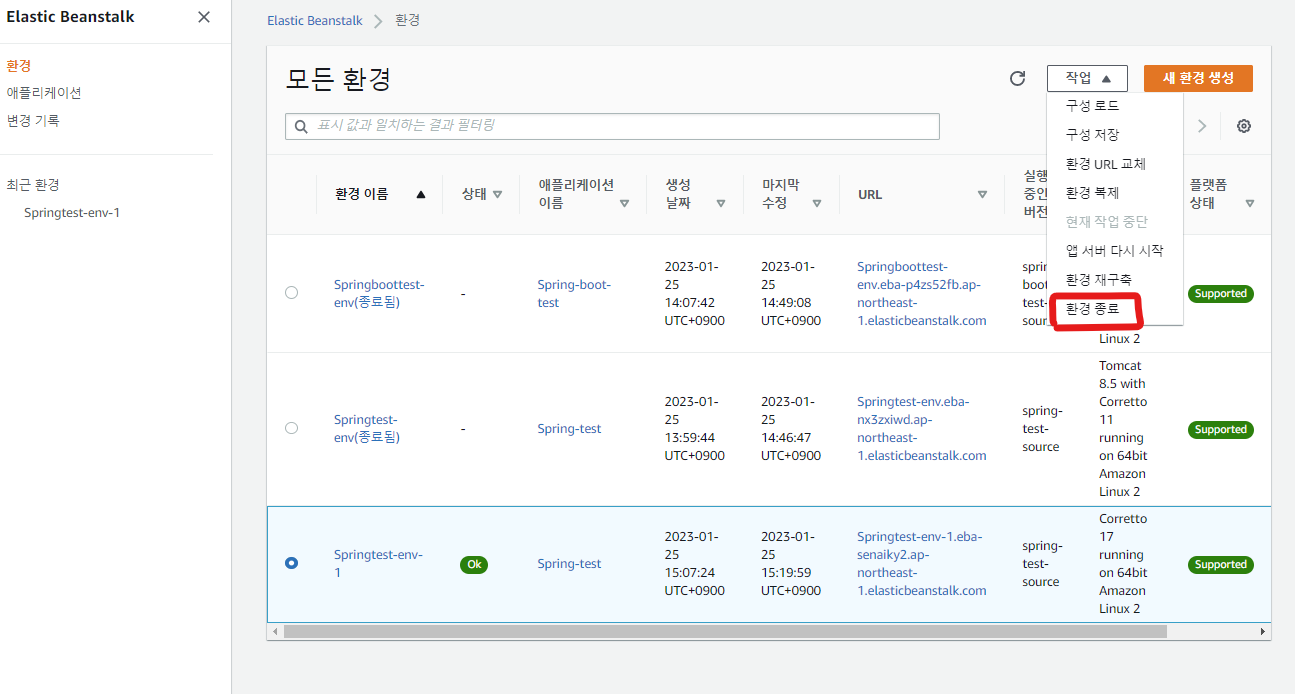Choose 구성 저장 from menu
Screen dimensions: 1295x694
(1092, 134)
